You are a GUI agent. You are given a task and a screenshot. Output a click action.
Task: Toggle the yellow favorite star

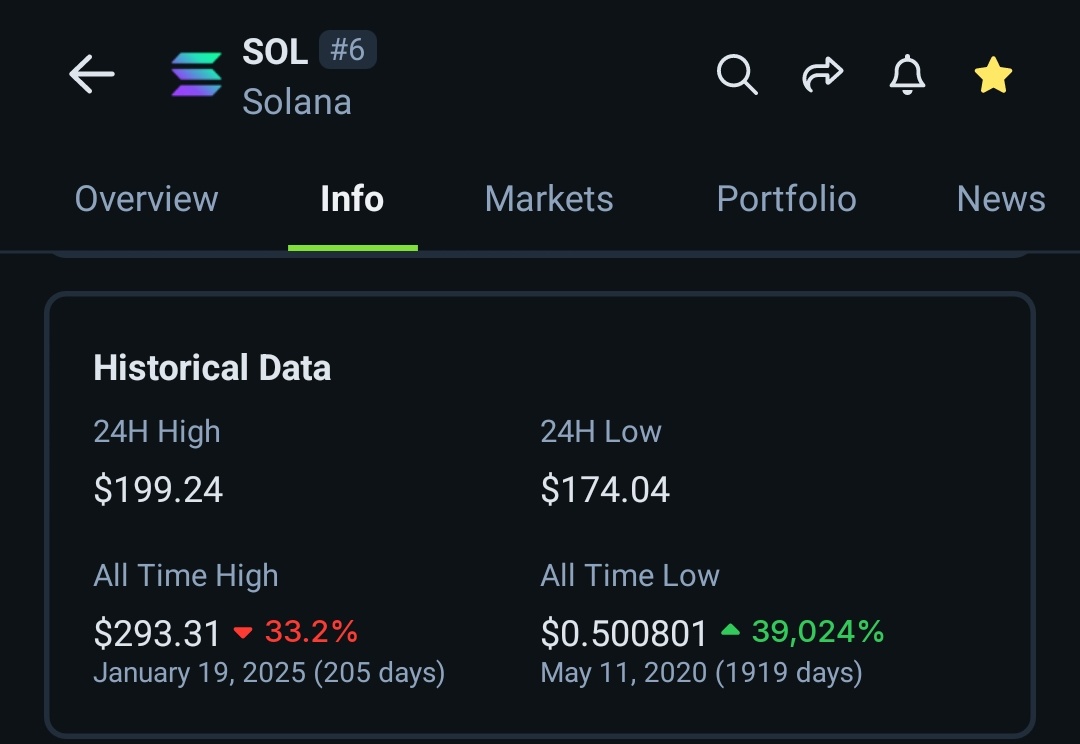coord(993,74)
